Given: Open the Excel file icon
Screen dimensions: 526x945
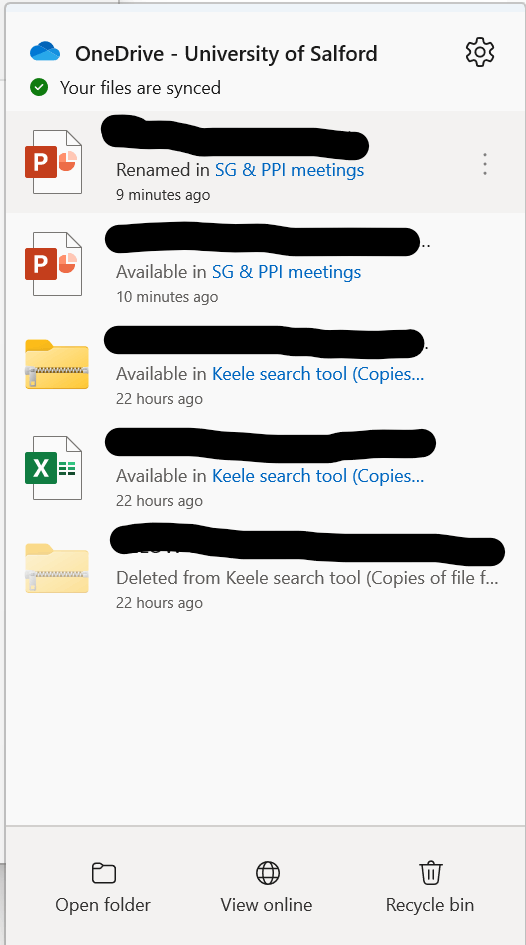Looking at the screenshot, I should (x=53, y=468).
